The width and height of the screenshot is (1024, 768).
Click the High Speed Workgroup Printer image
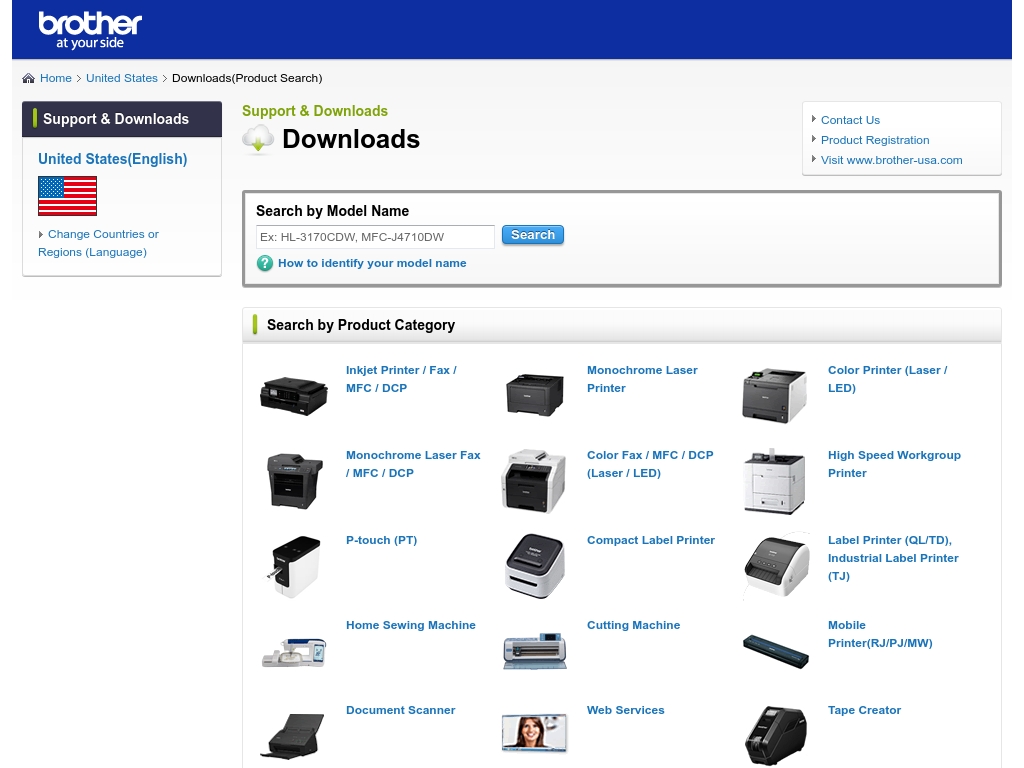pos(775,481)
